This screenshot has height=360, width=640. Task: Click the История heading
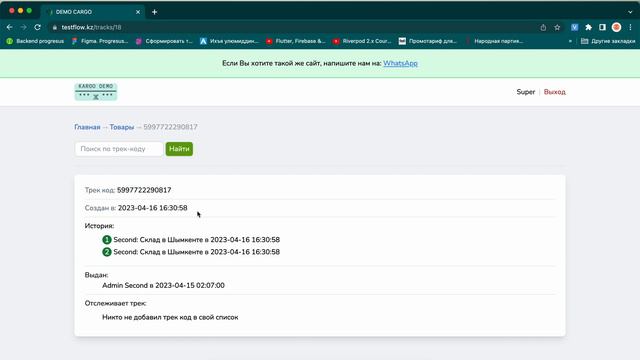click(99, 226)
